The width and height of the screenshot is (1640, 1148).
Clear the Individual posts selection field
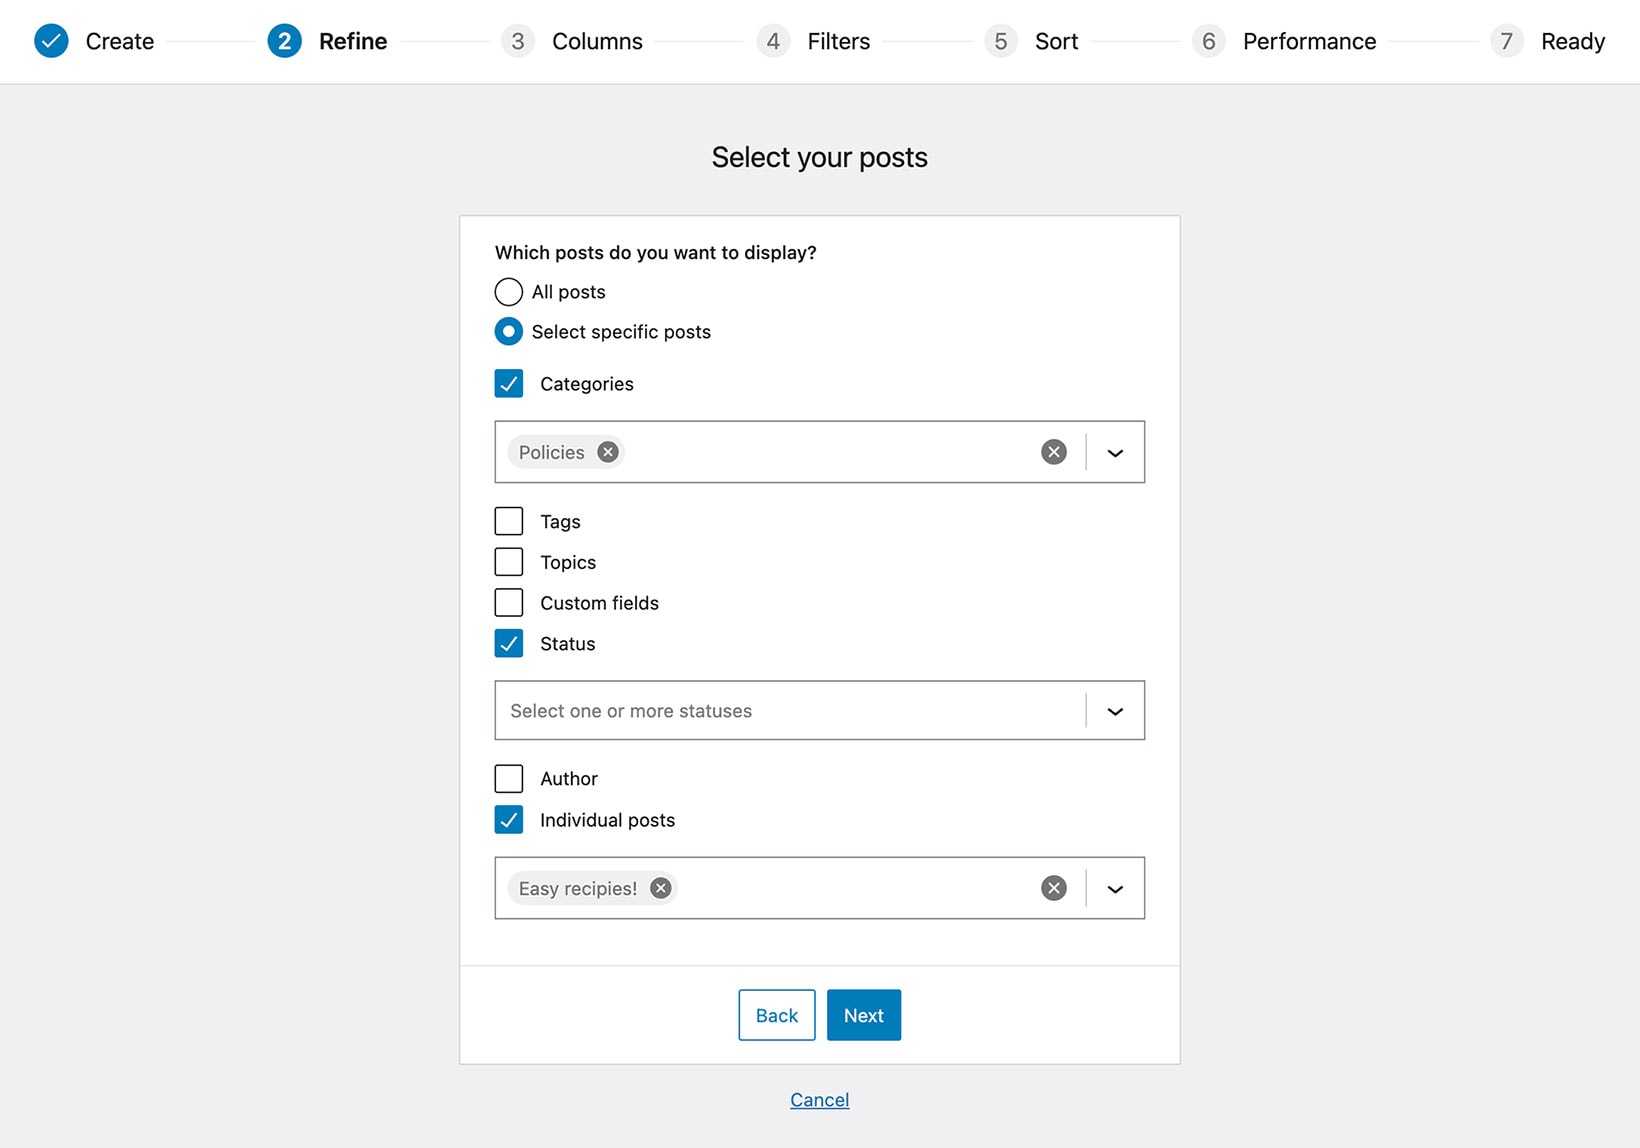click(1052, 888)
